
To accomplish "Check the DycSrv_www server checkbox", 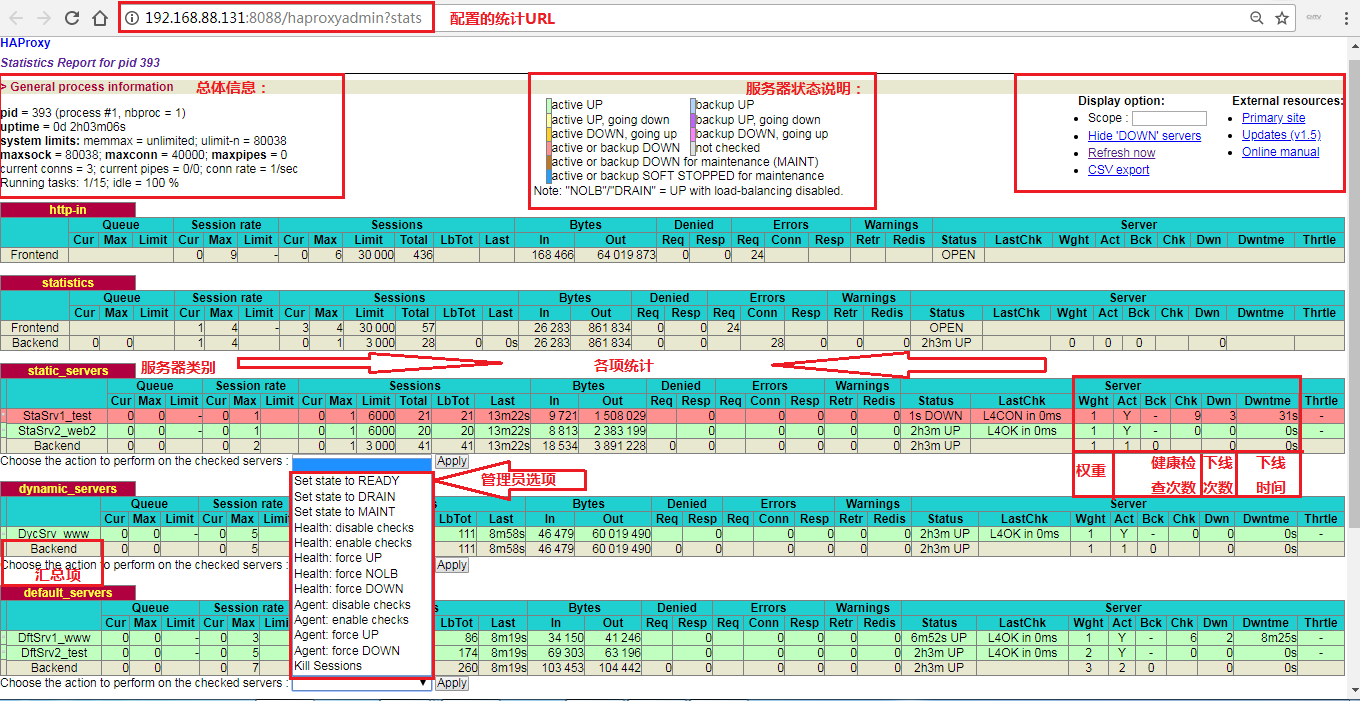I will point(5,534).
